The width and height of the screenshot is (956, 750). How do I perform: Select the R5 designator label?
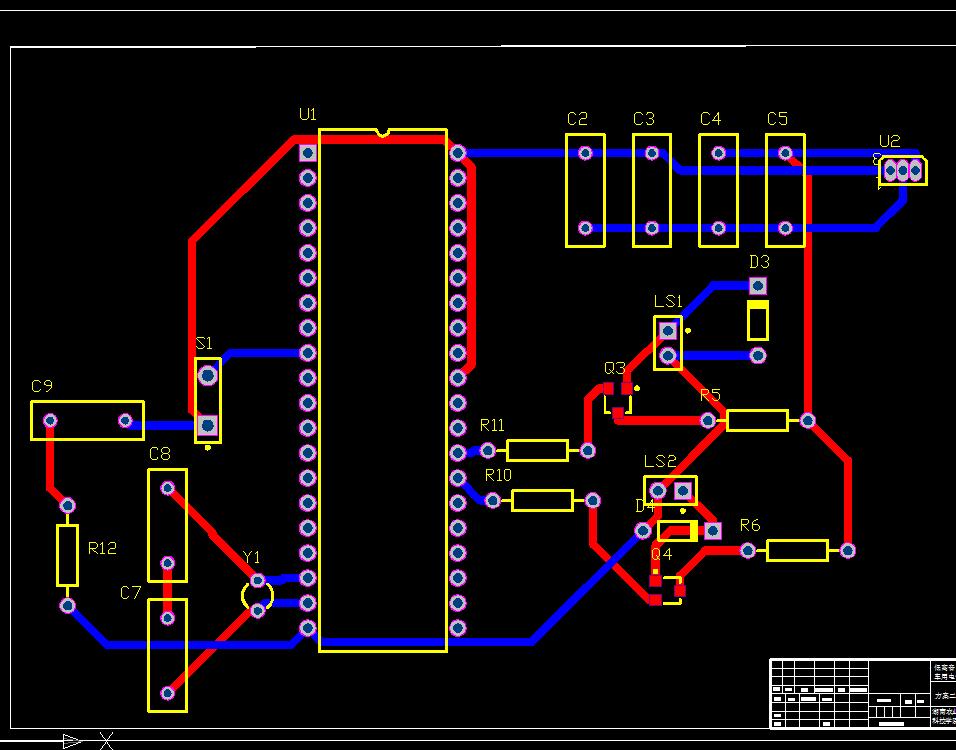[x=710, y=395]
